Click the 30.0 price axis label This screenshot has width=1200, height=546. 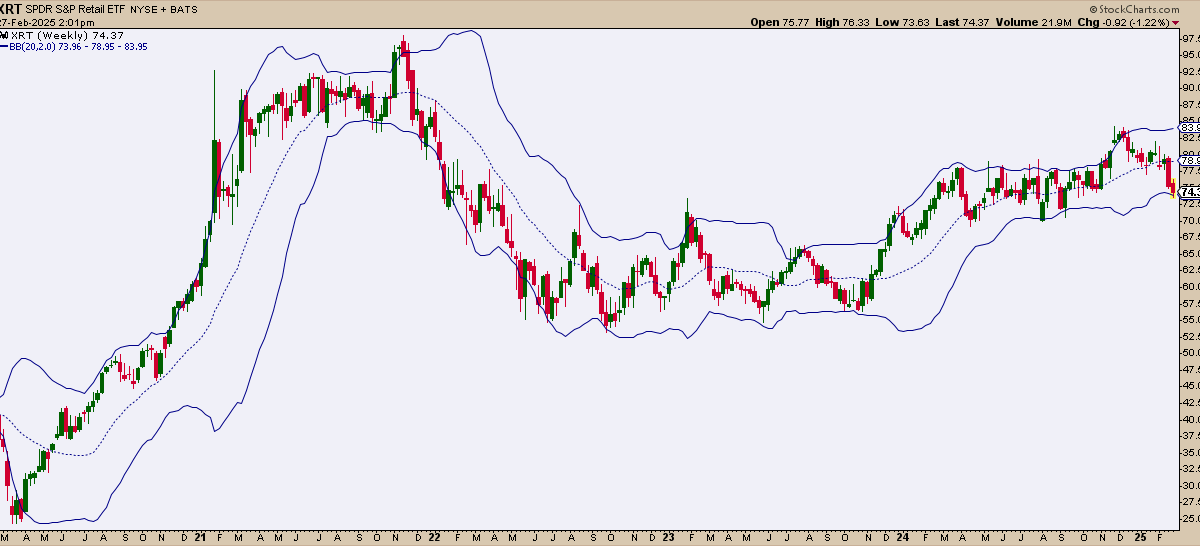[1190, 485]
